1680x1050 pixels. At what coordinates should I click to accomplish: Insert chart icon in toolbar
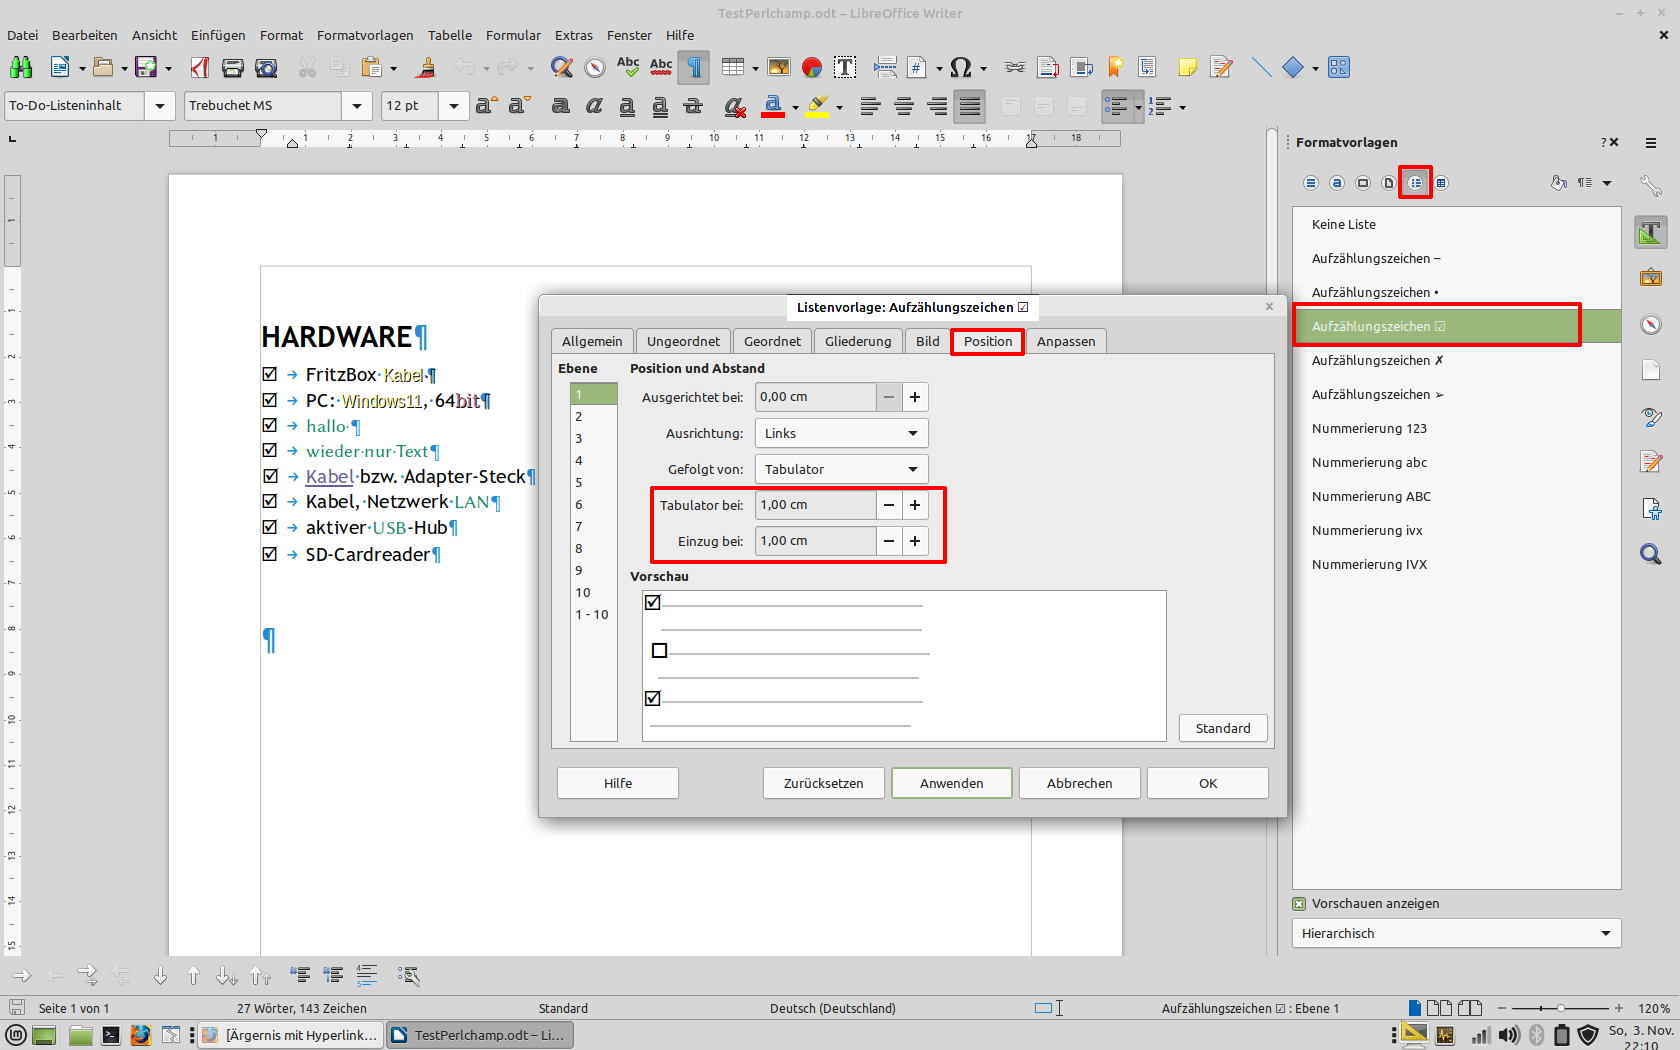point(812,67)
